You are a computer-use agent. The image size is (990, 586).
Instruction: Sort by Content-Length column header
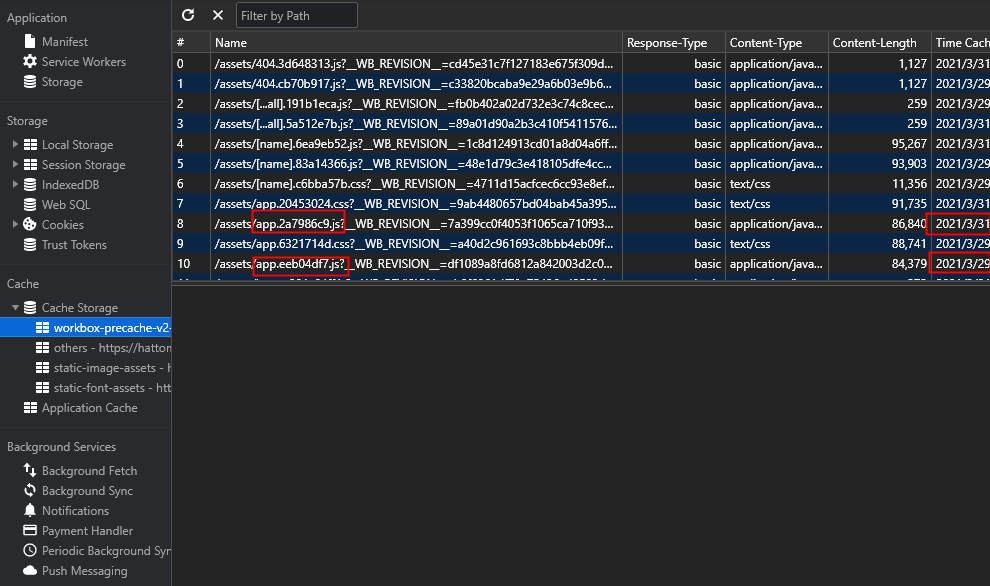875,43
